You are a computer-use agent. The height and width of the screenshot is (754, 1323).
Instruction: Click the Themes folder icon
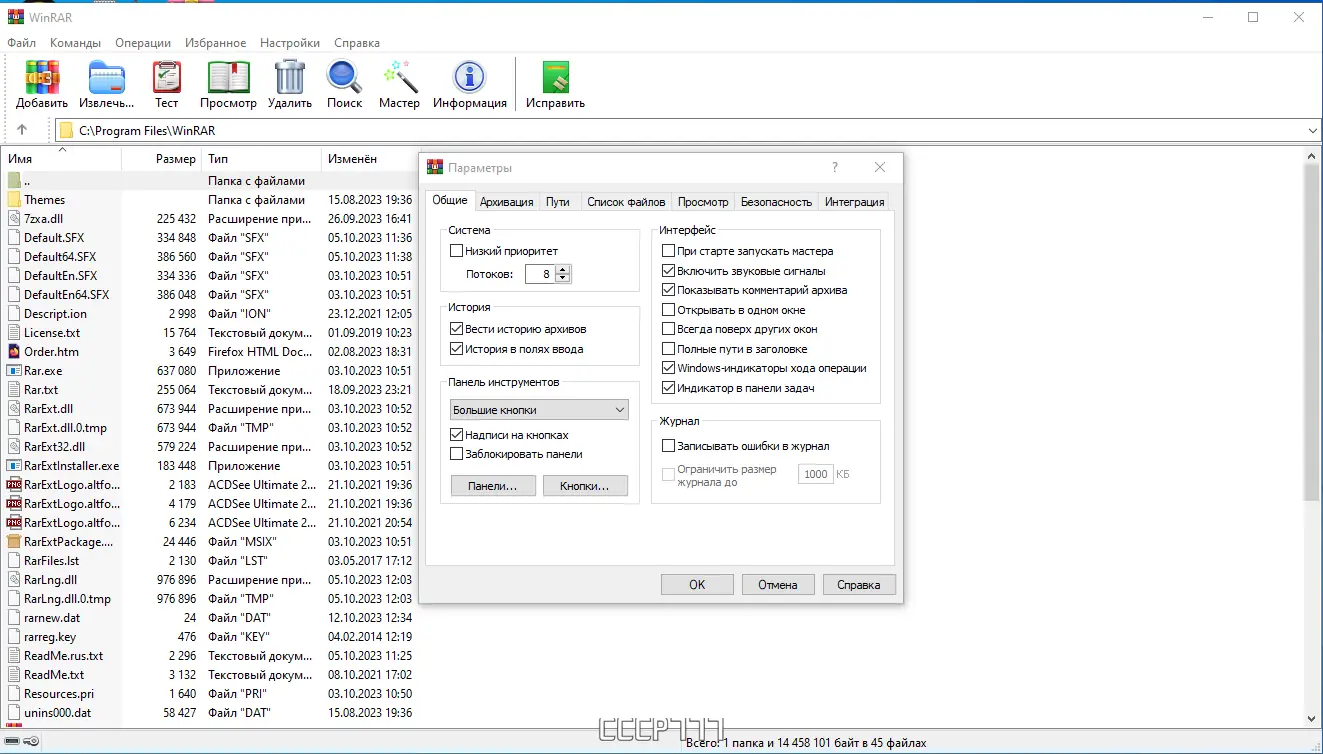click(14, 200)
